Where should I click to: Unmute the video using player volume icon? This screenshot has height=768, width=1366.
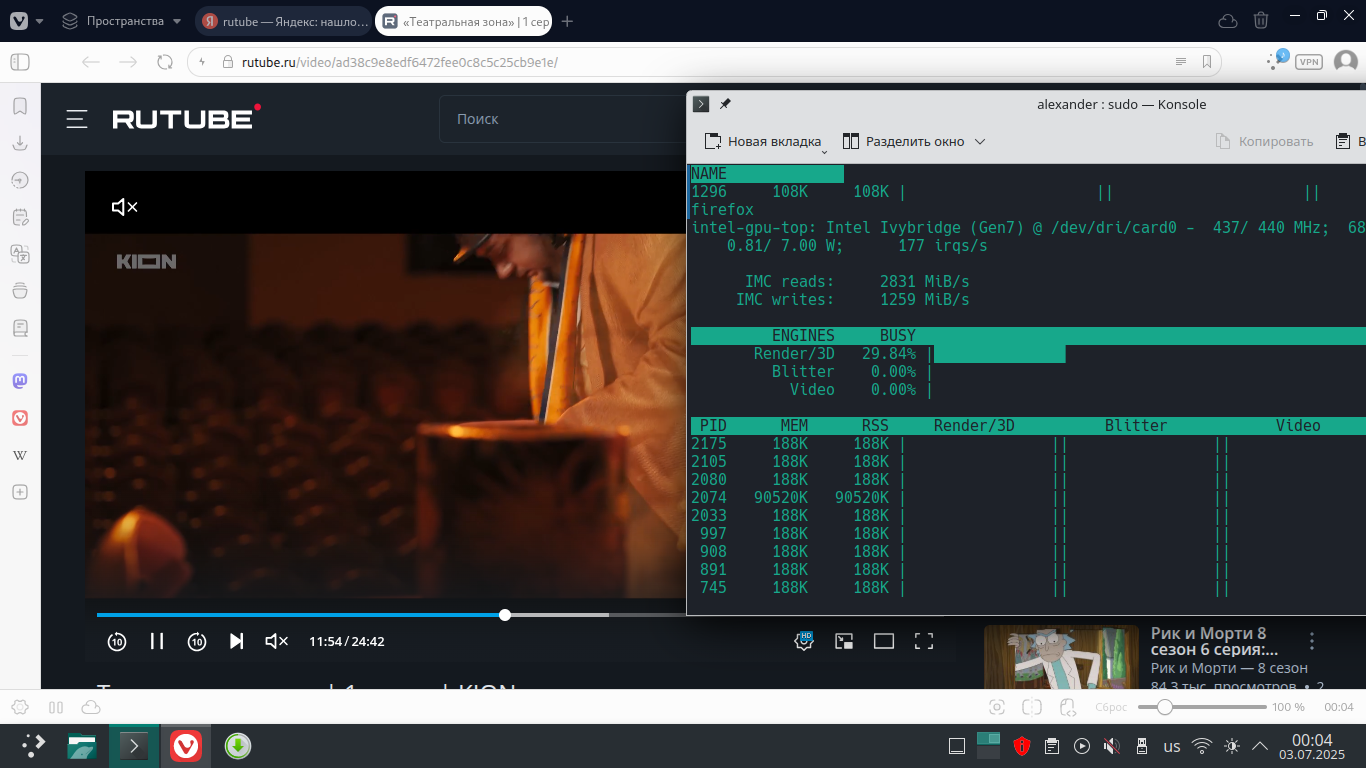276,641
